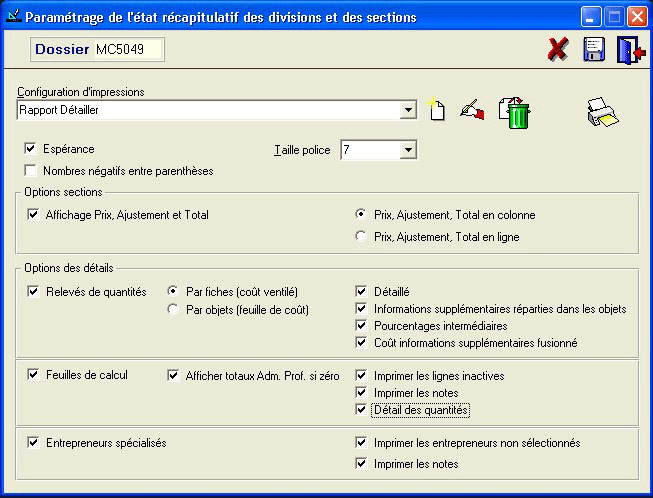The height and width of the screenshot is (498, 653).
Task: Select Par objets (feuille de coût)
Action: pos(173,310)
